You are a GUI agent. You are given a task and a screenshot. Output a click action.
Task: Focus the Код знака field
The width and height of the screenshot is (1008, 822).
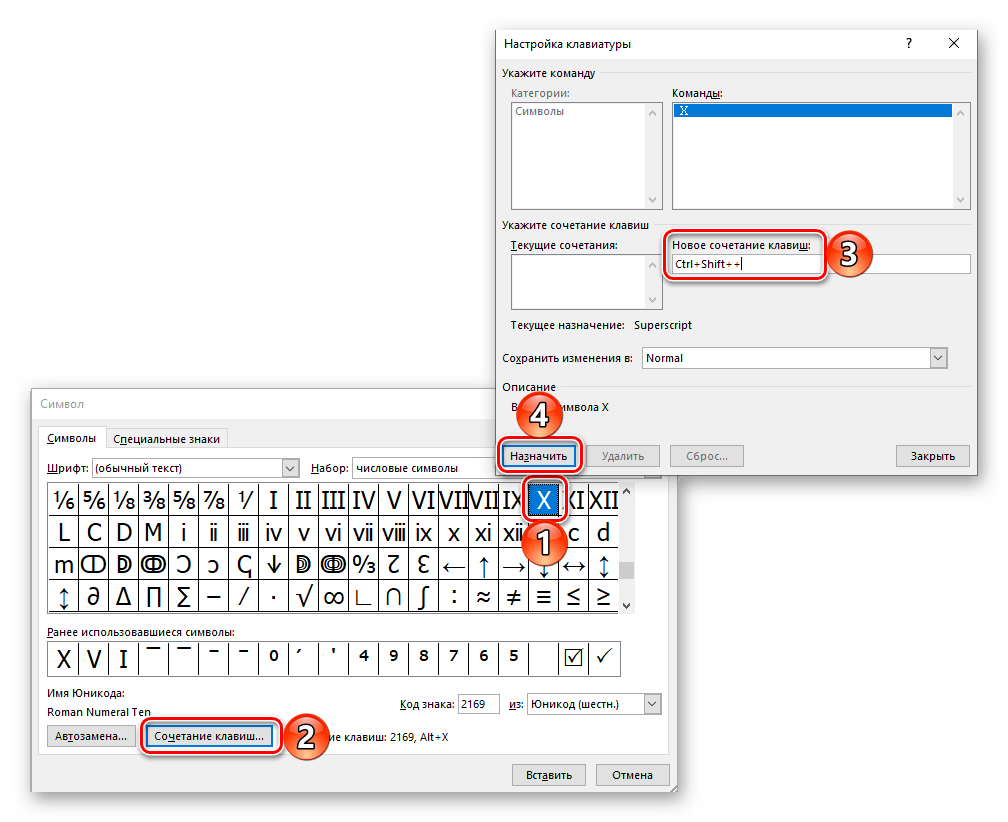[x=478, y=704]
